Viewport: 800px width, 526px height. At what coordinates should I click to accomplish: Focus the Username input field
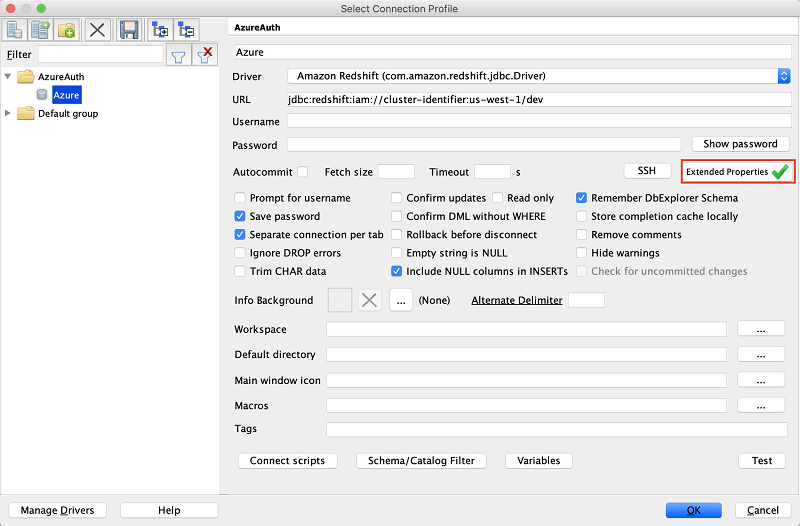click(539, 121)
